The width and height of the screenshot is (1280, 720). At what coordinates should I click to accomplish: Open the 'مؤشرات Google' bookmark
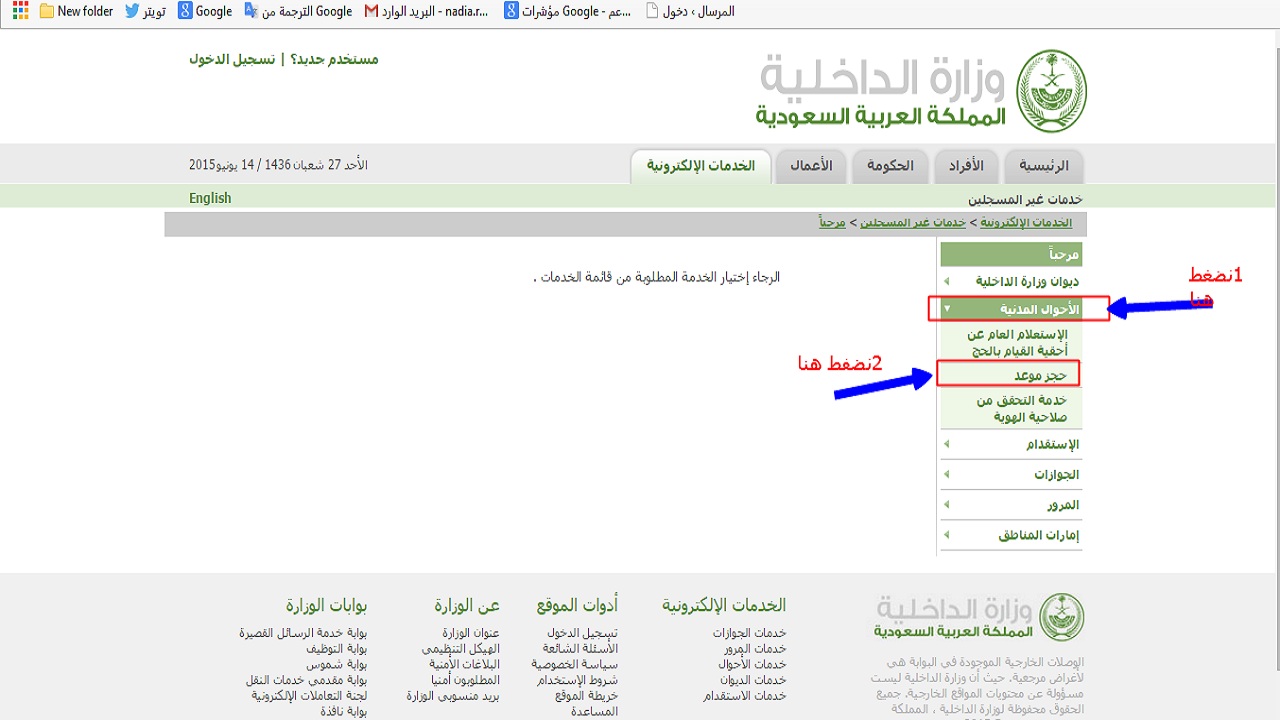point(569,11)
